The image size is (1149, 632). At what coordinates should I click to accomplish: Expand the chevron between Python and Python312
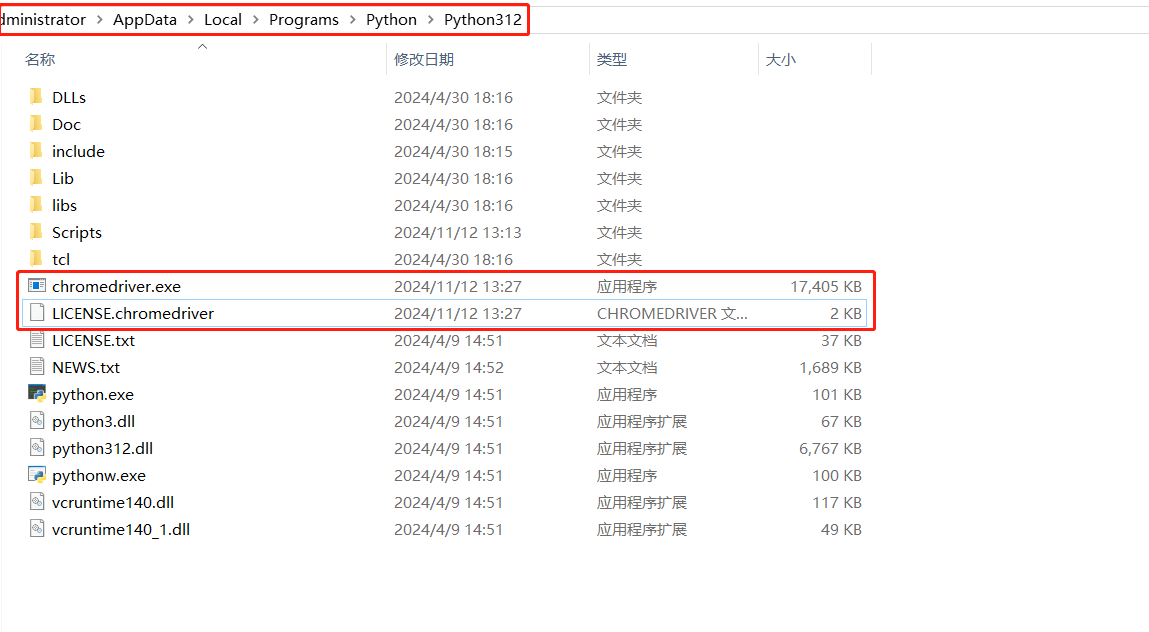[x=430, y=20]
